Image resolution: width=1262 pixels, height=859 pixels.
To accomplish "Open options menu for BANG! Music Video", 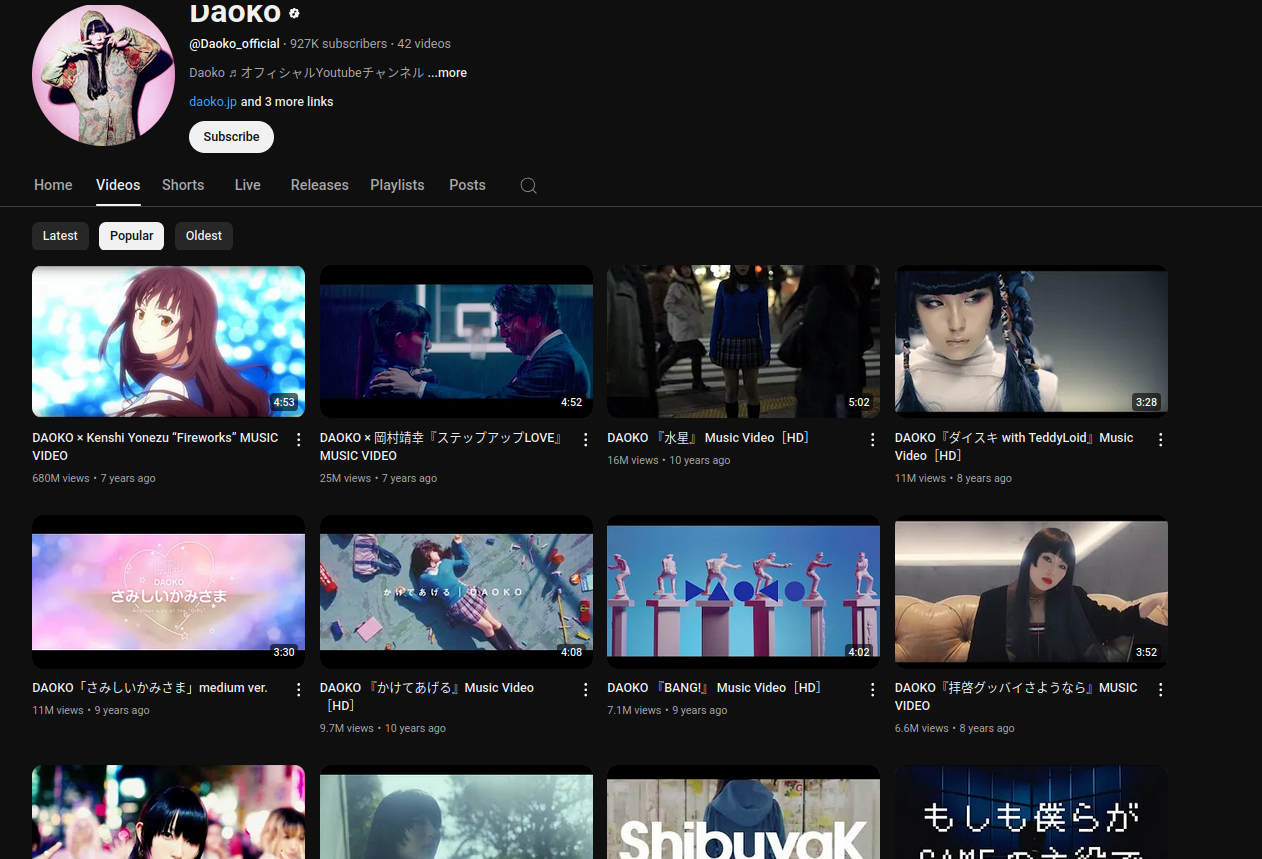I will click(x=873, y=690).
